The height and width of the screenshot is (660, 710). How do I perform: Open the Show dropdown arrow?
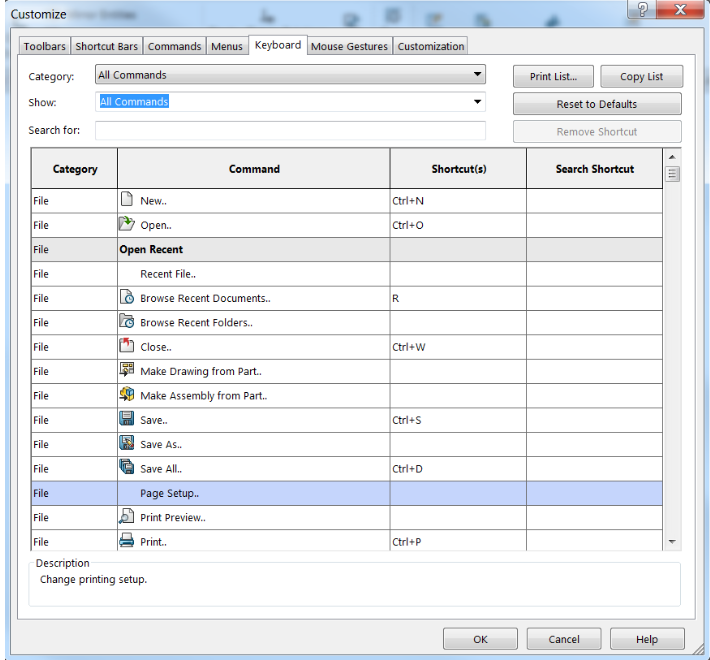(x=477, y=102)
